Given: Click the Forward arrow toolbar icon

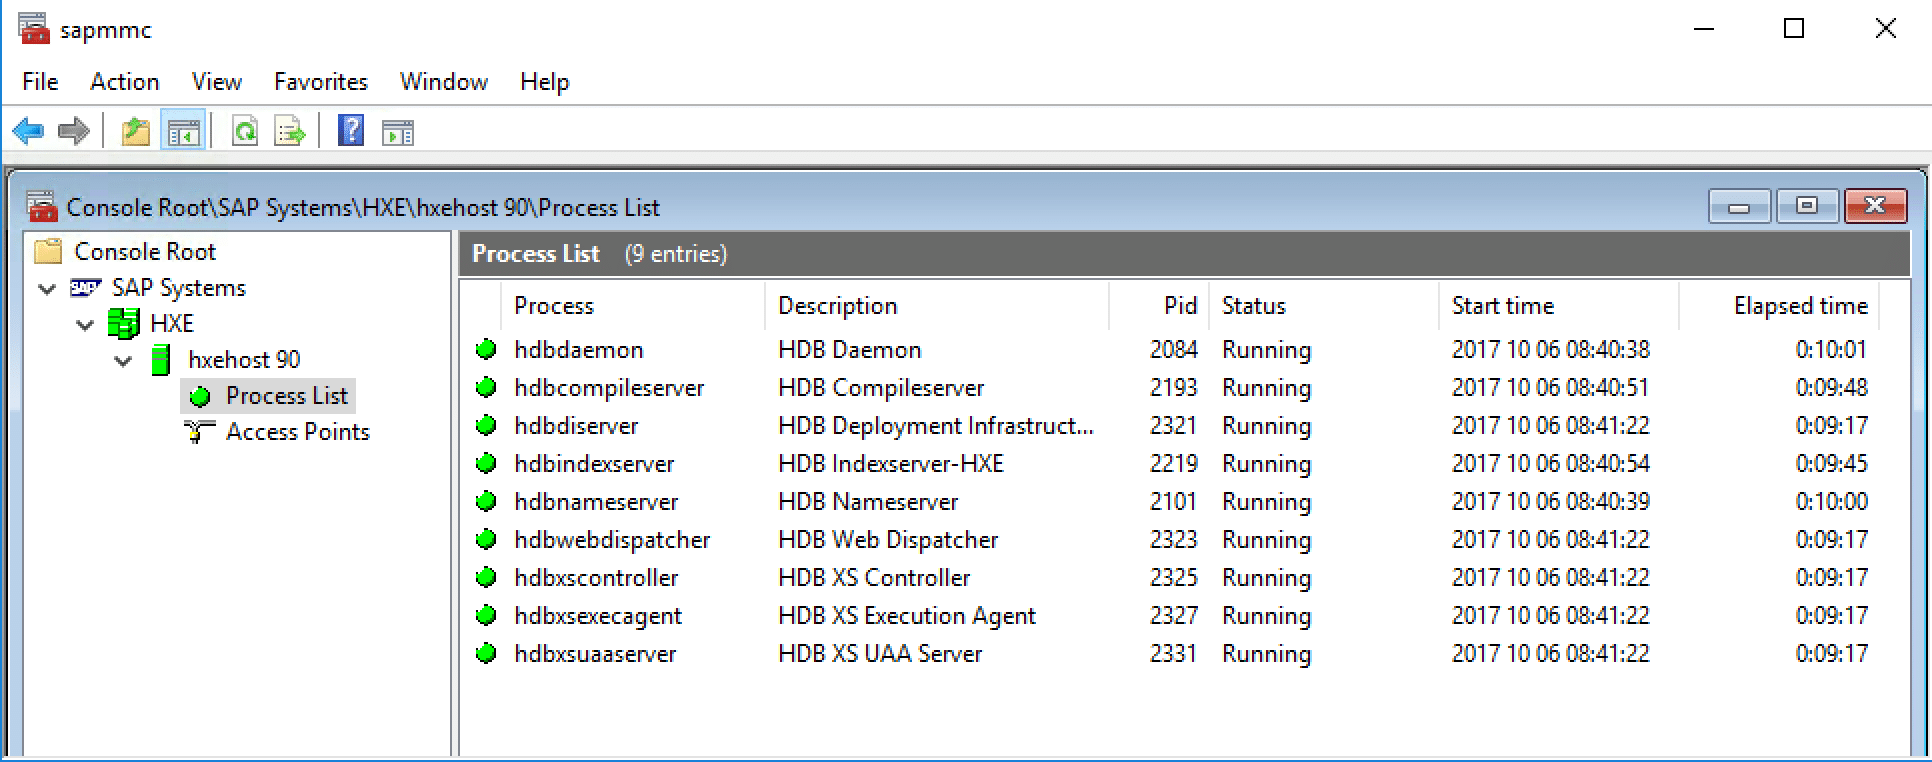Looking at the screenshot, I should click(x=74, y=132).
